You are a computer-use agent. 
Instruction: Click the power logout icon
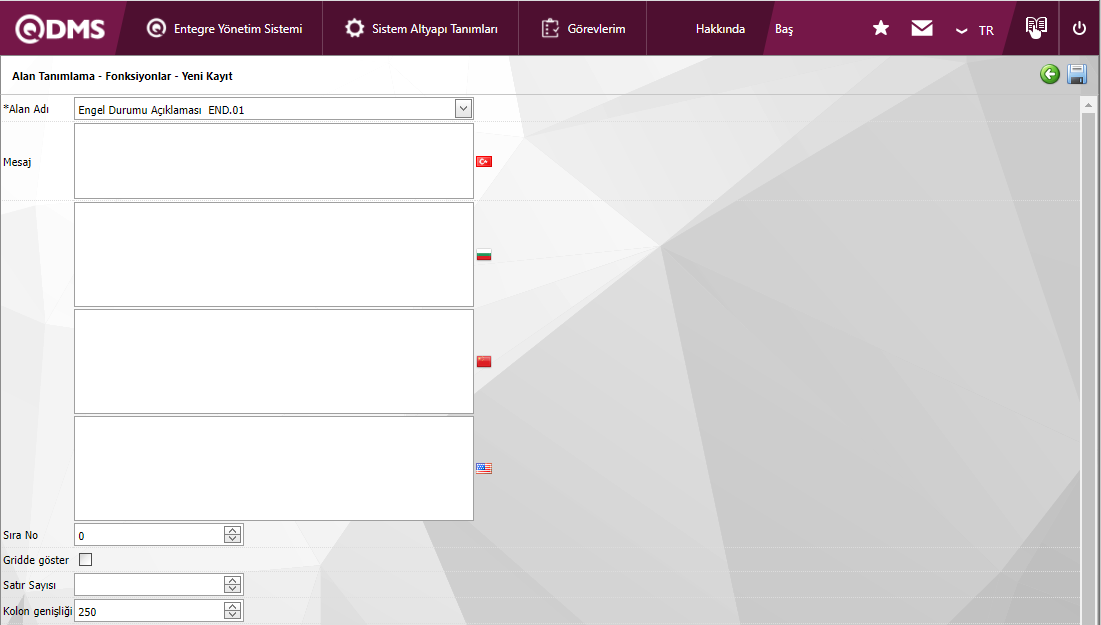pos(1079,28)
